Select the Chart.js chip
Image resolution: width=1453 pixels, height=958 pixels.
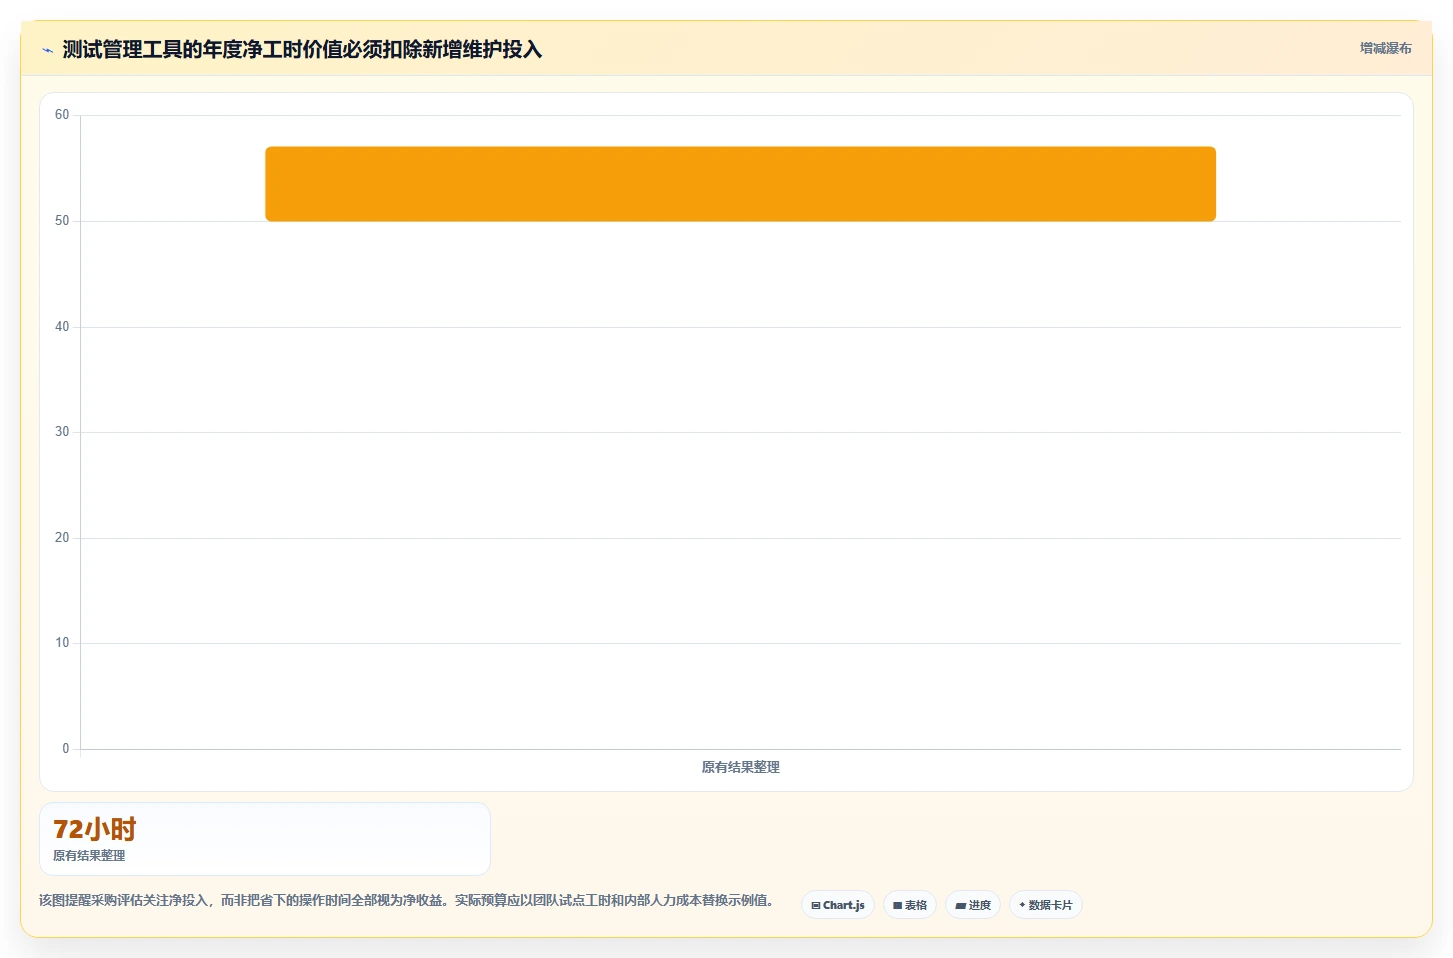838,905
